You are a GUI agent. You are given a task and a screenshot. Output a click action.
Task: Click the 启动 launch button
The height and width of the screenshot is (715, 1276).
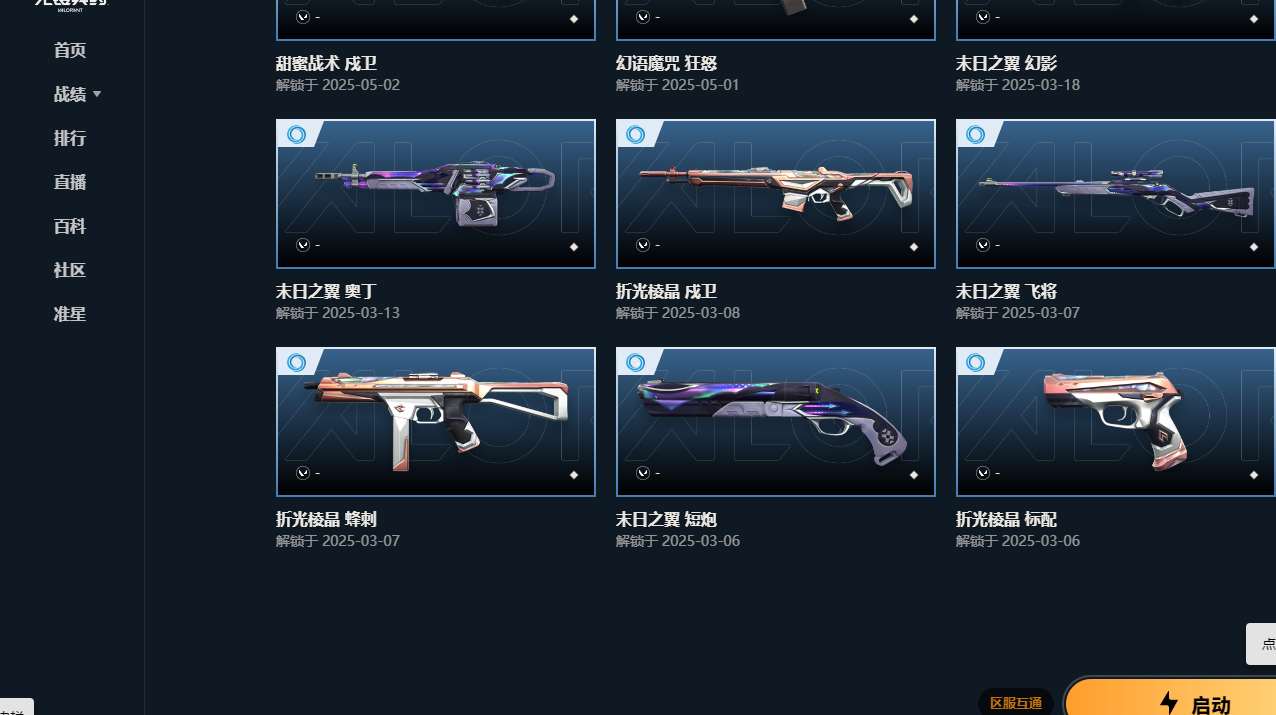(x=1170, y=697)
